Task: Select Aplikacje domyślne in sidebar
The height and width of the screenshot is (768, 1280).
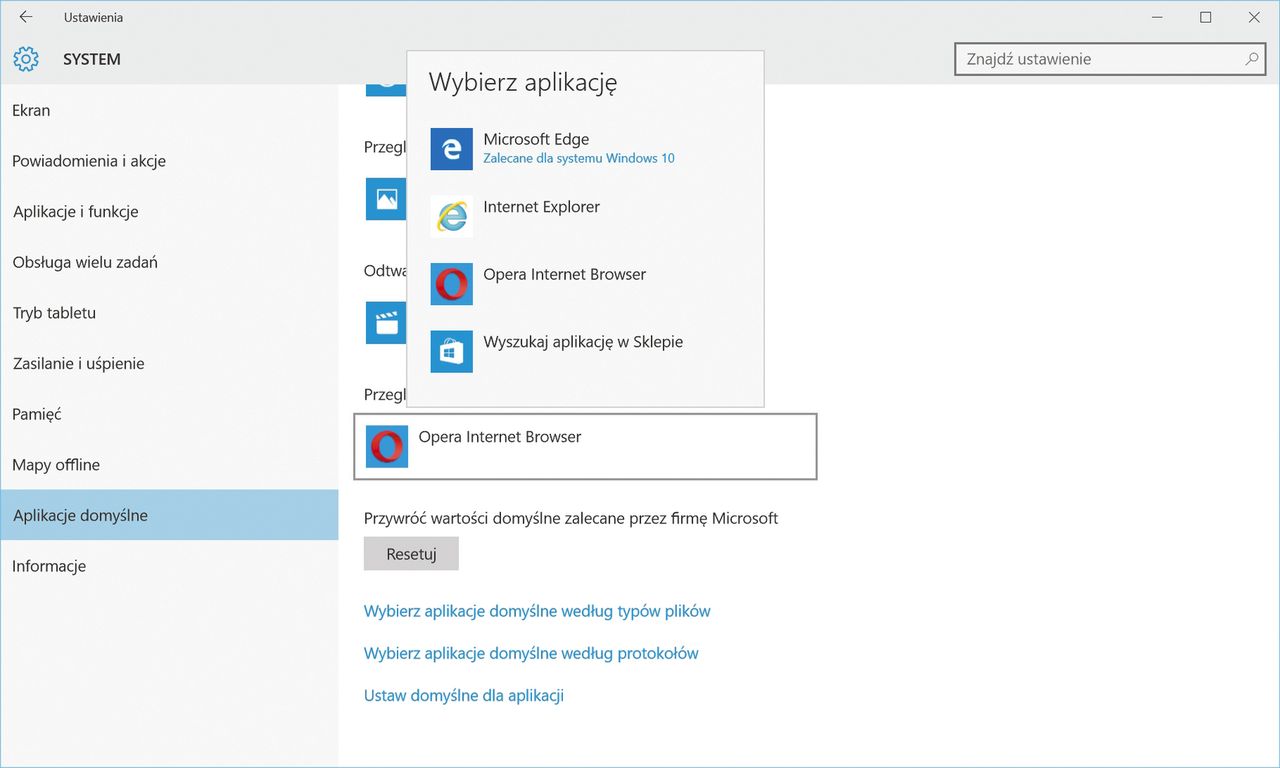Action: [x=169, y=515]
